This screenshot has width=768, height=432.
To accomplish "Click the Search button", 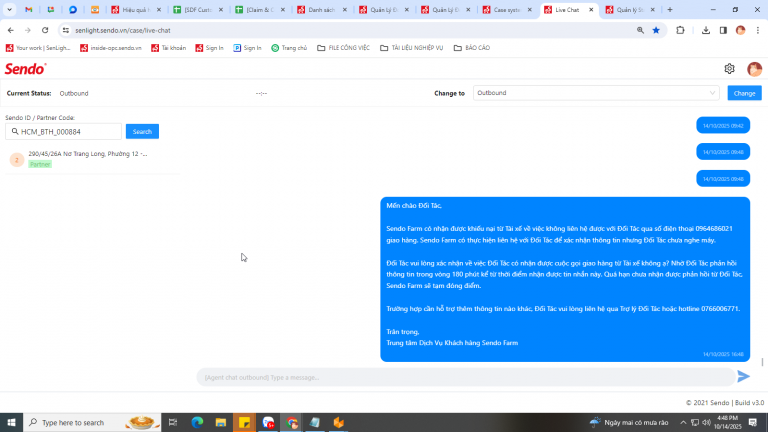I will coord(142,131).
